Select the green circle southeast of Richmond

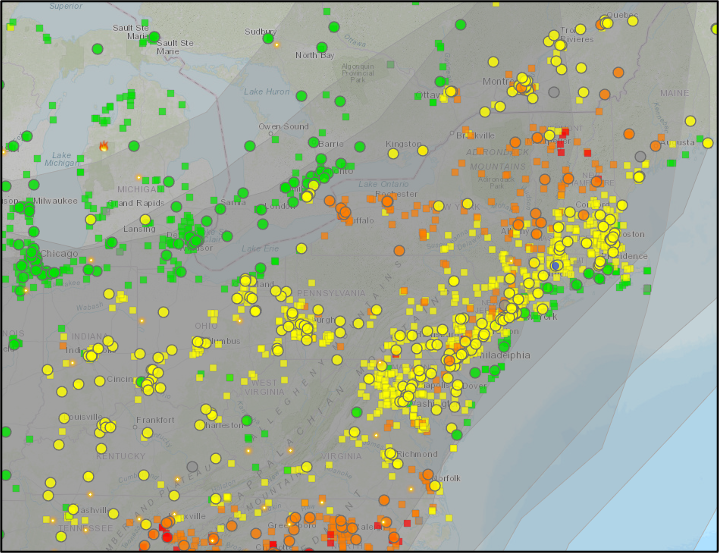(x=457, y=435)
